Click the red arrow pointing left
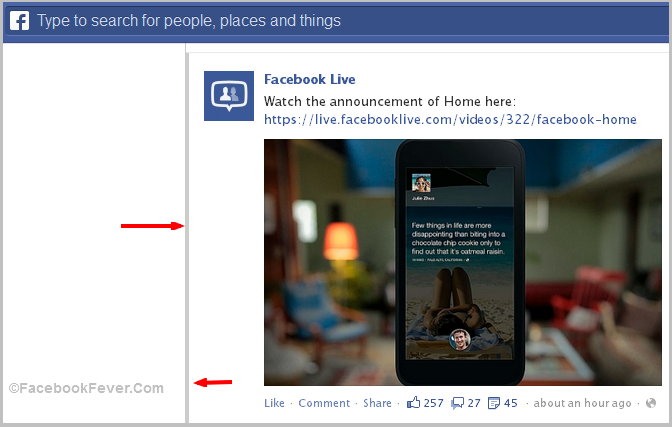This screenshot has width=672, height=427. point(213,382)
